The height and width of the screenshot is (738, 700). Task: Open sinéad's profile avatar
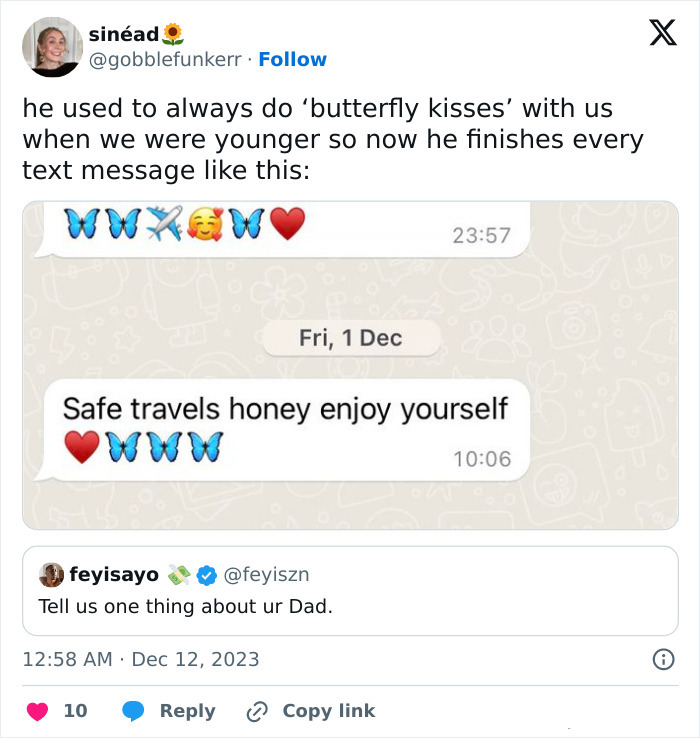(51, 46)
